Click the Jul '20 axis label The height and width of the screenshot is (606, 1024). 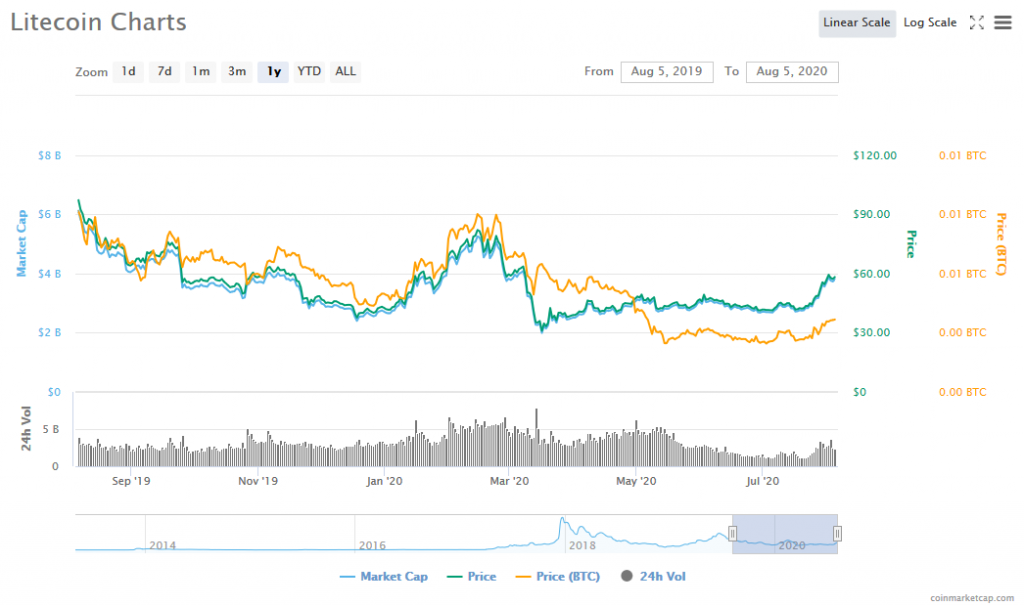point(763,481)
